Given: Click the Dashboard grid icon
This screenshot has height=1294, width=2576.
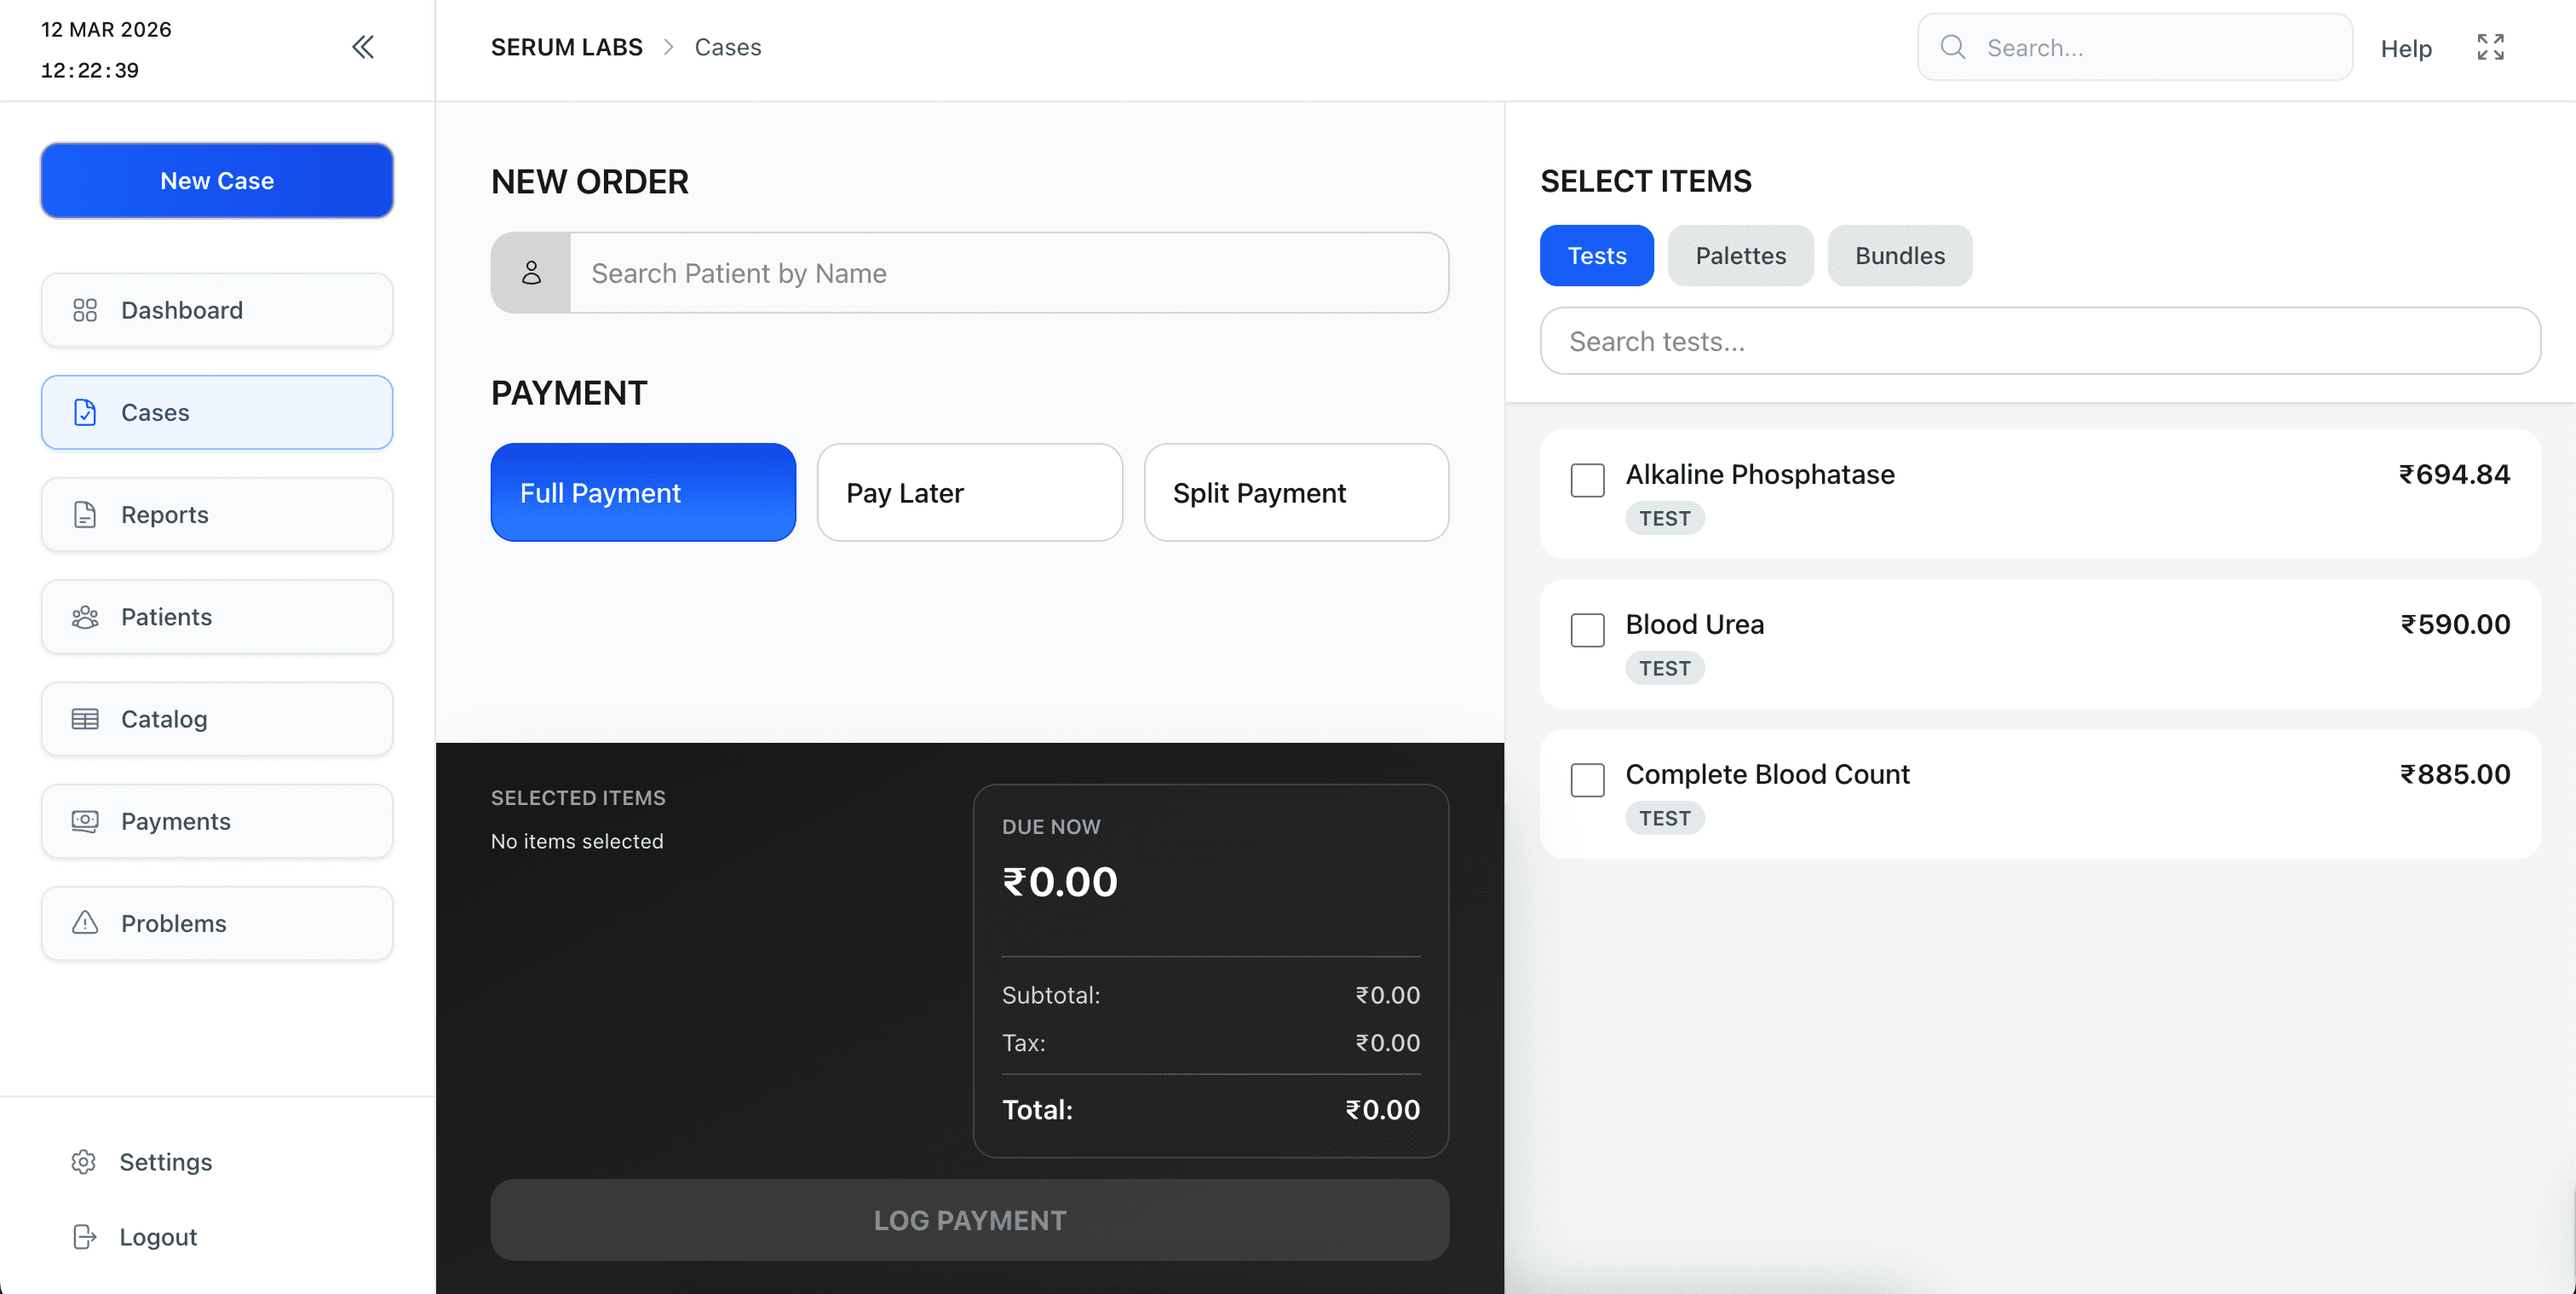Looking at the screenshot, I should click(85, 310).
